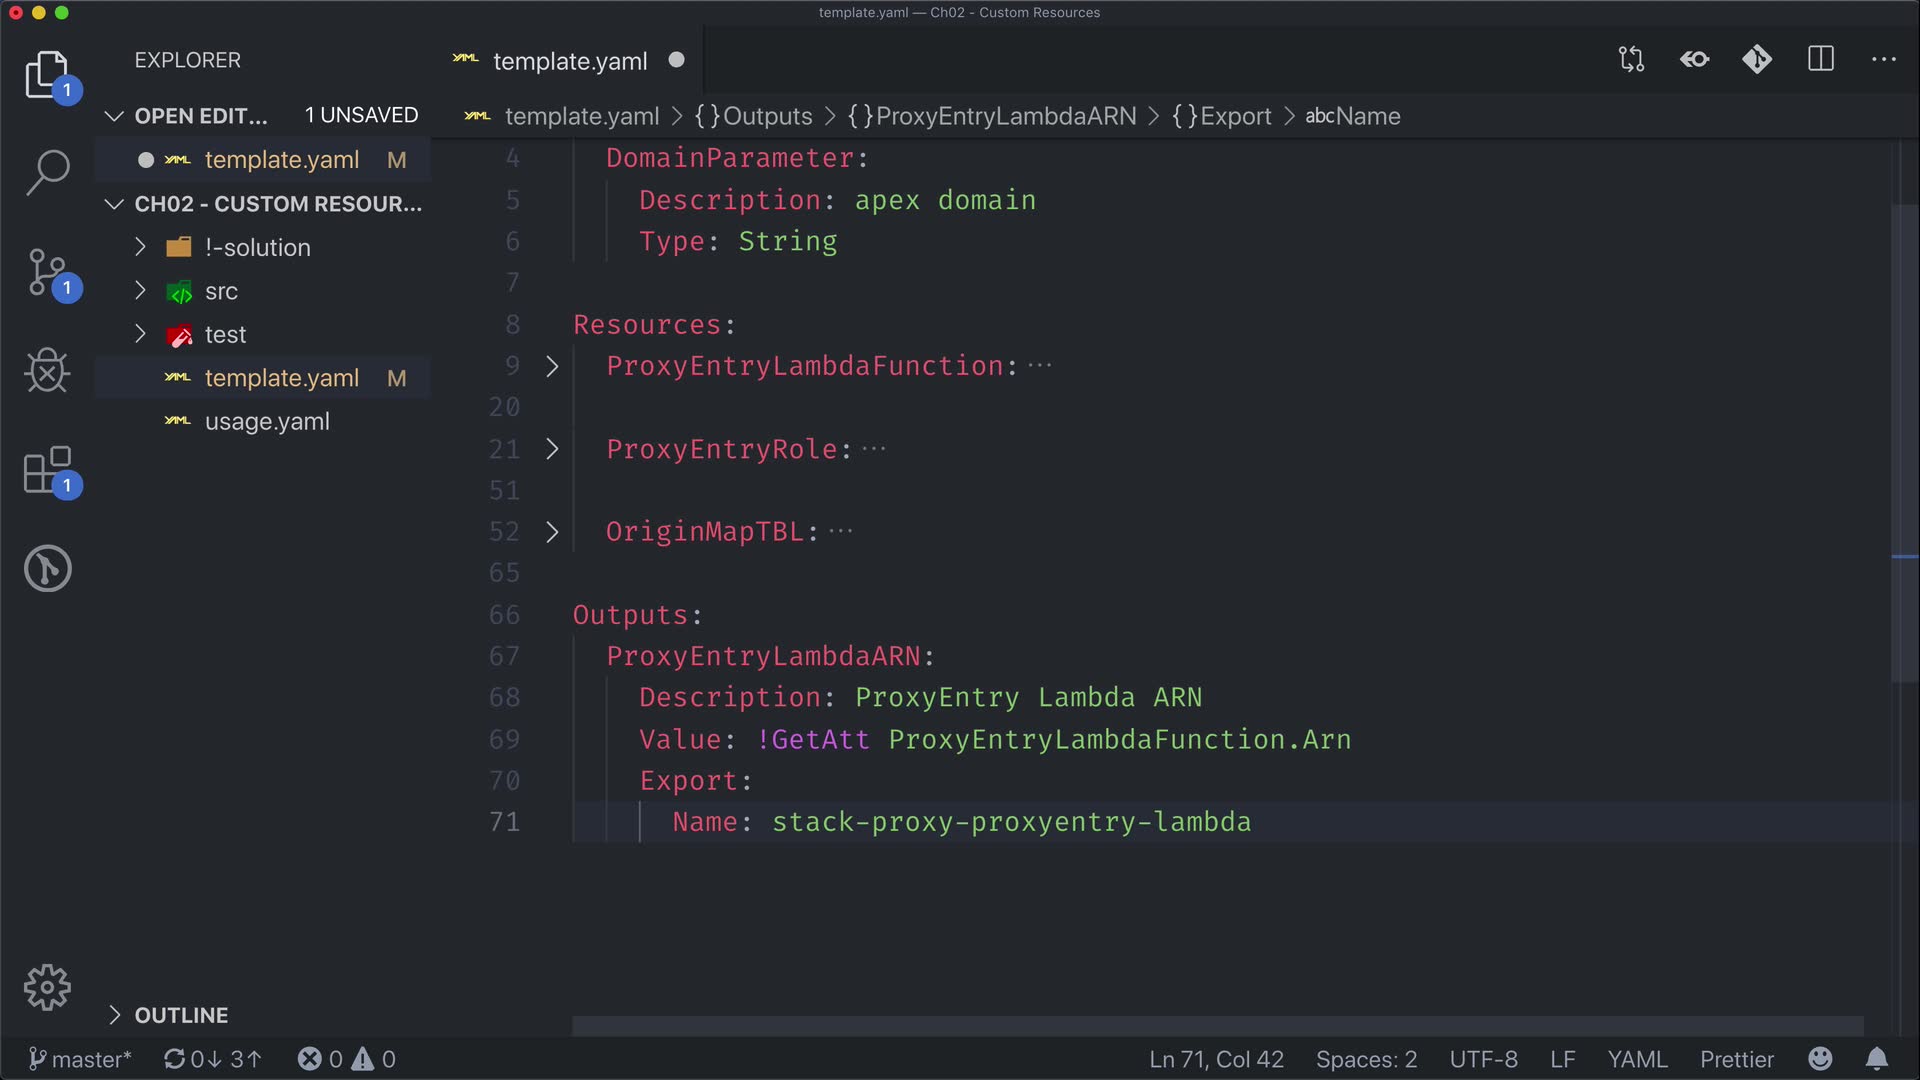The height and width of the screenshot is (1080, 1920).
Task: Select the template.yaml editor tab
Action: [x=570, y=61]
